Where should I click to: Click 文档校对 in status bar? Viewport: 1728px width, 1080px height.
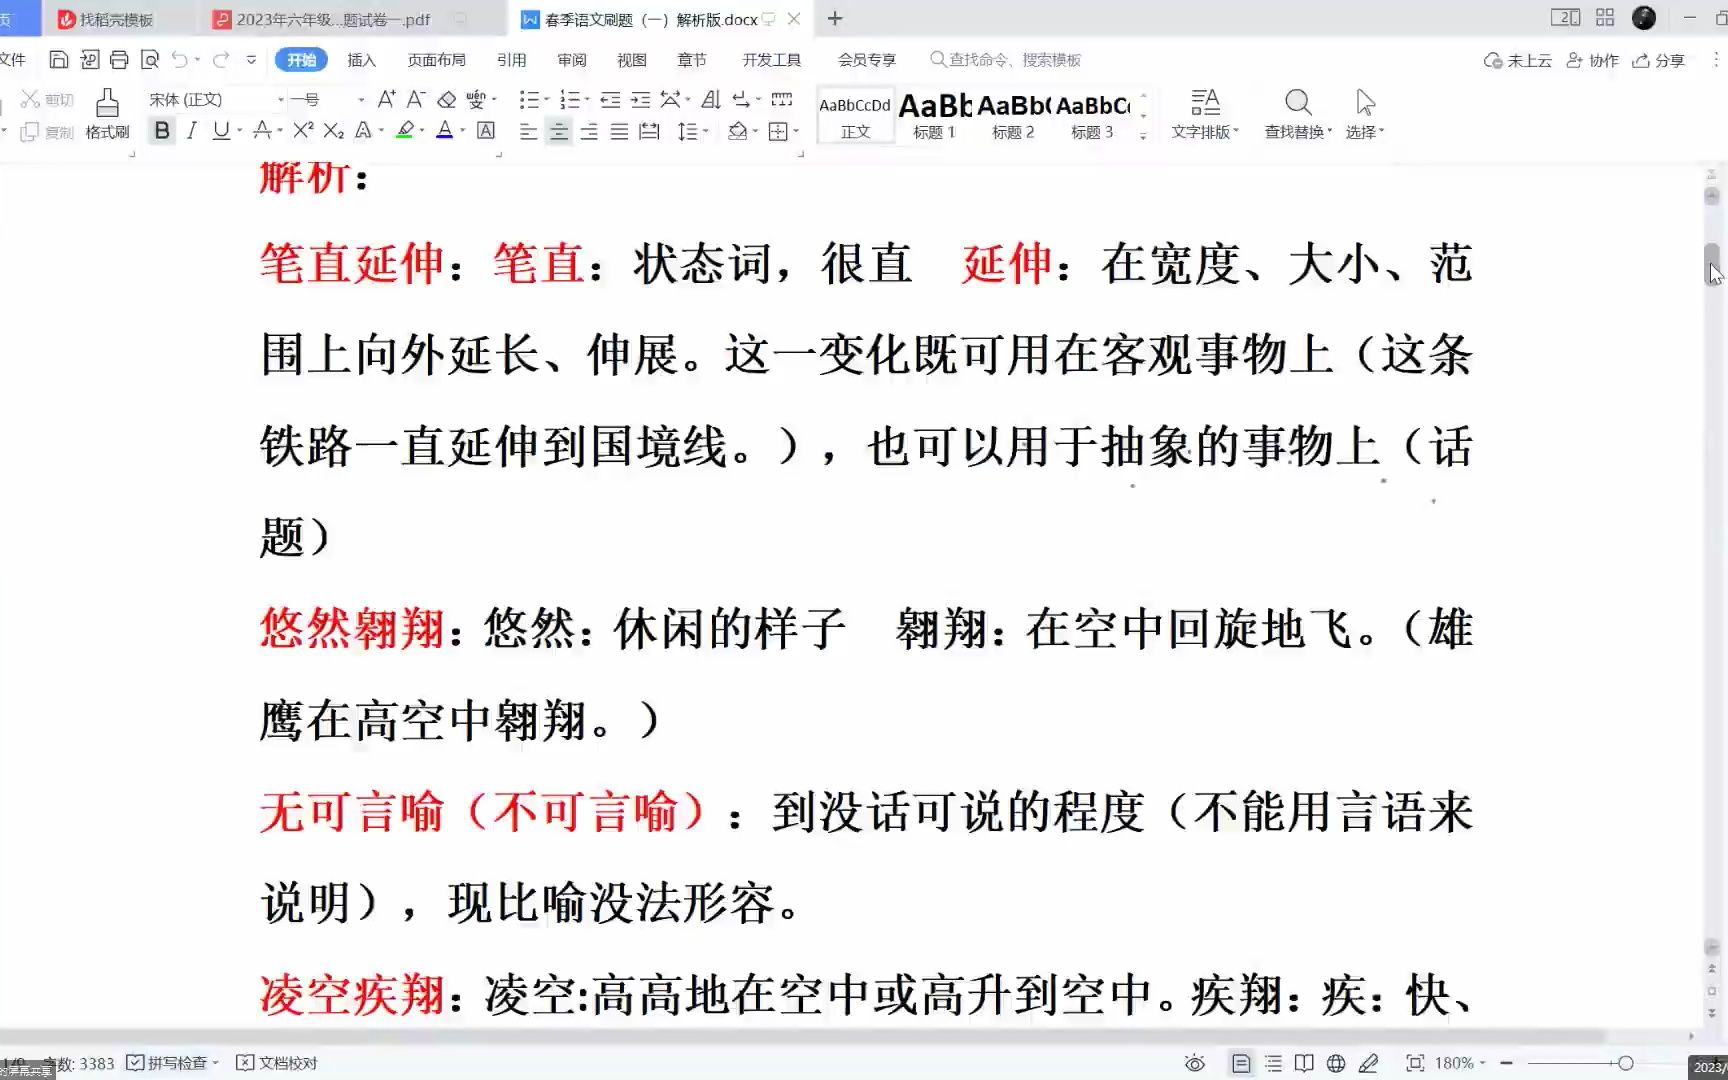click(x=277, y=1063)
